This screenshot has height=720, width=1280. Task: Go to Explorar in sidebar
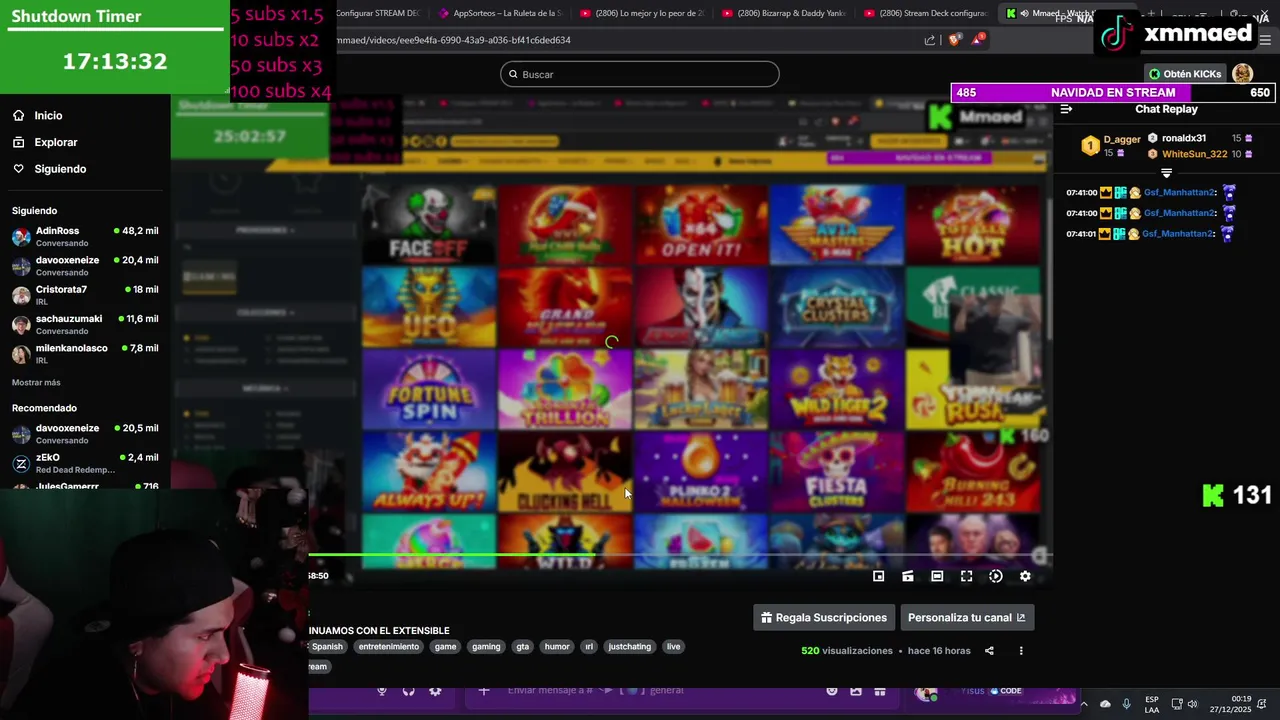(x=55, y=142)
